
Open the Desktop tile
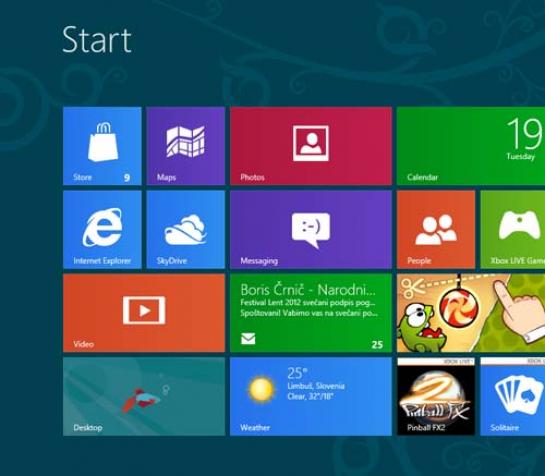144,396
